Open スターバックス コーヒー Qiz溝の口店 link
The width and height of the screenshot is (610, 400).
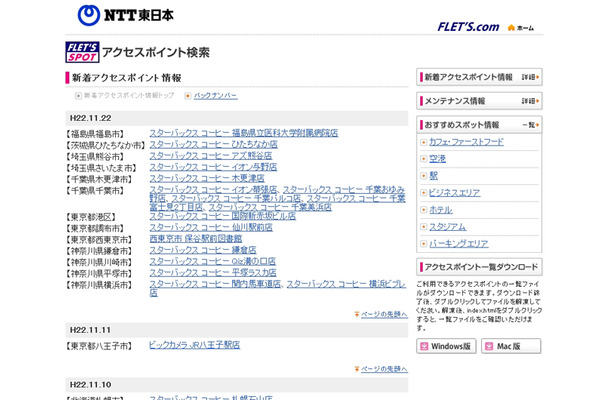click(x=212, y=261)
